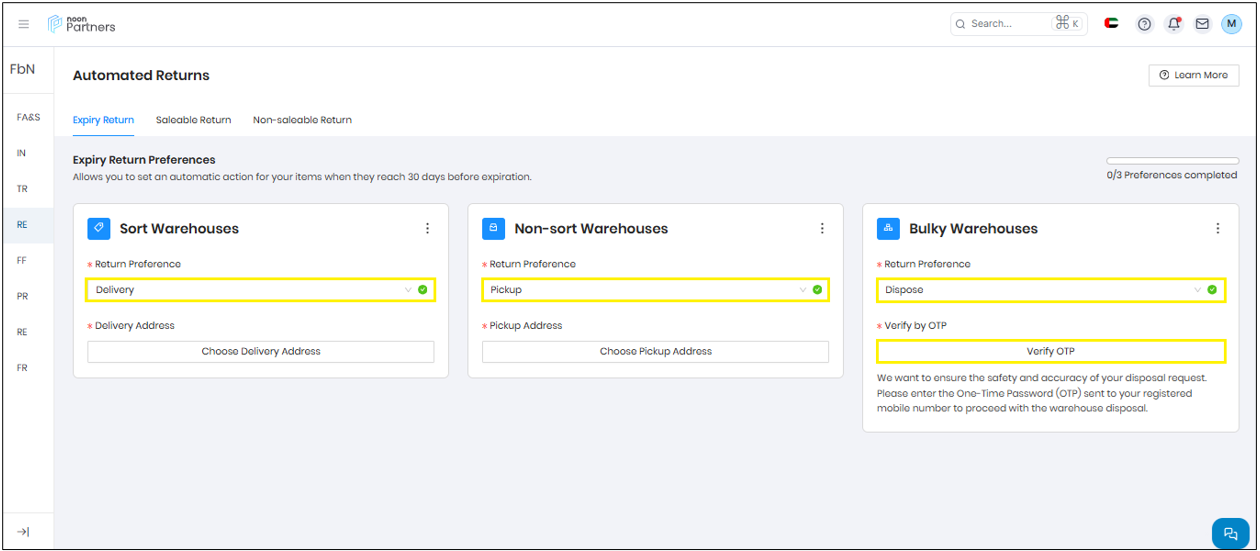
Task: Open the chat support bubble
Action: coord(1230,534)
